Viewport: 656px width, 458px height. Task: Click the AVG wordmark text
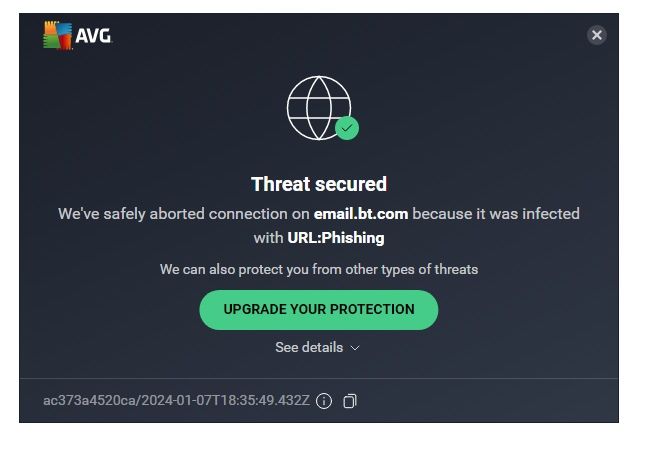coord(93,37)
